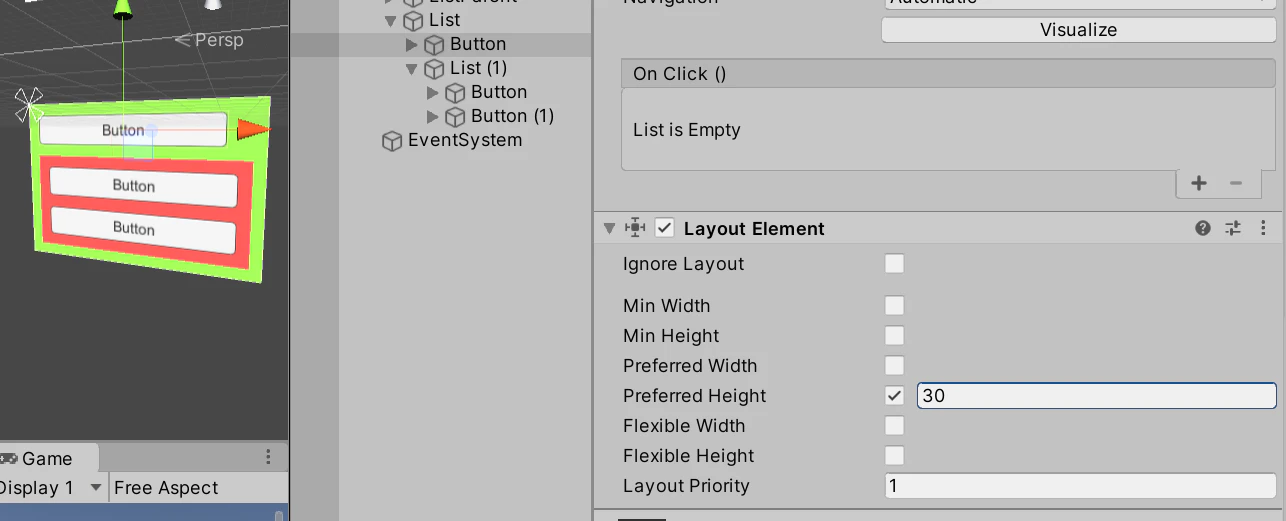Click the minus icon in On Click list
1286x521 pixels.
click(x=1236, y=183)
